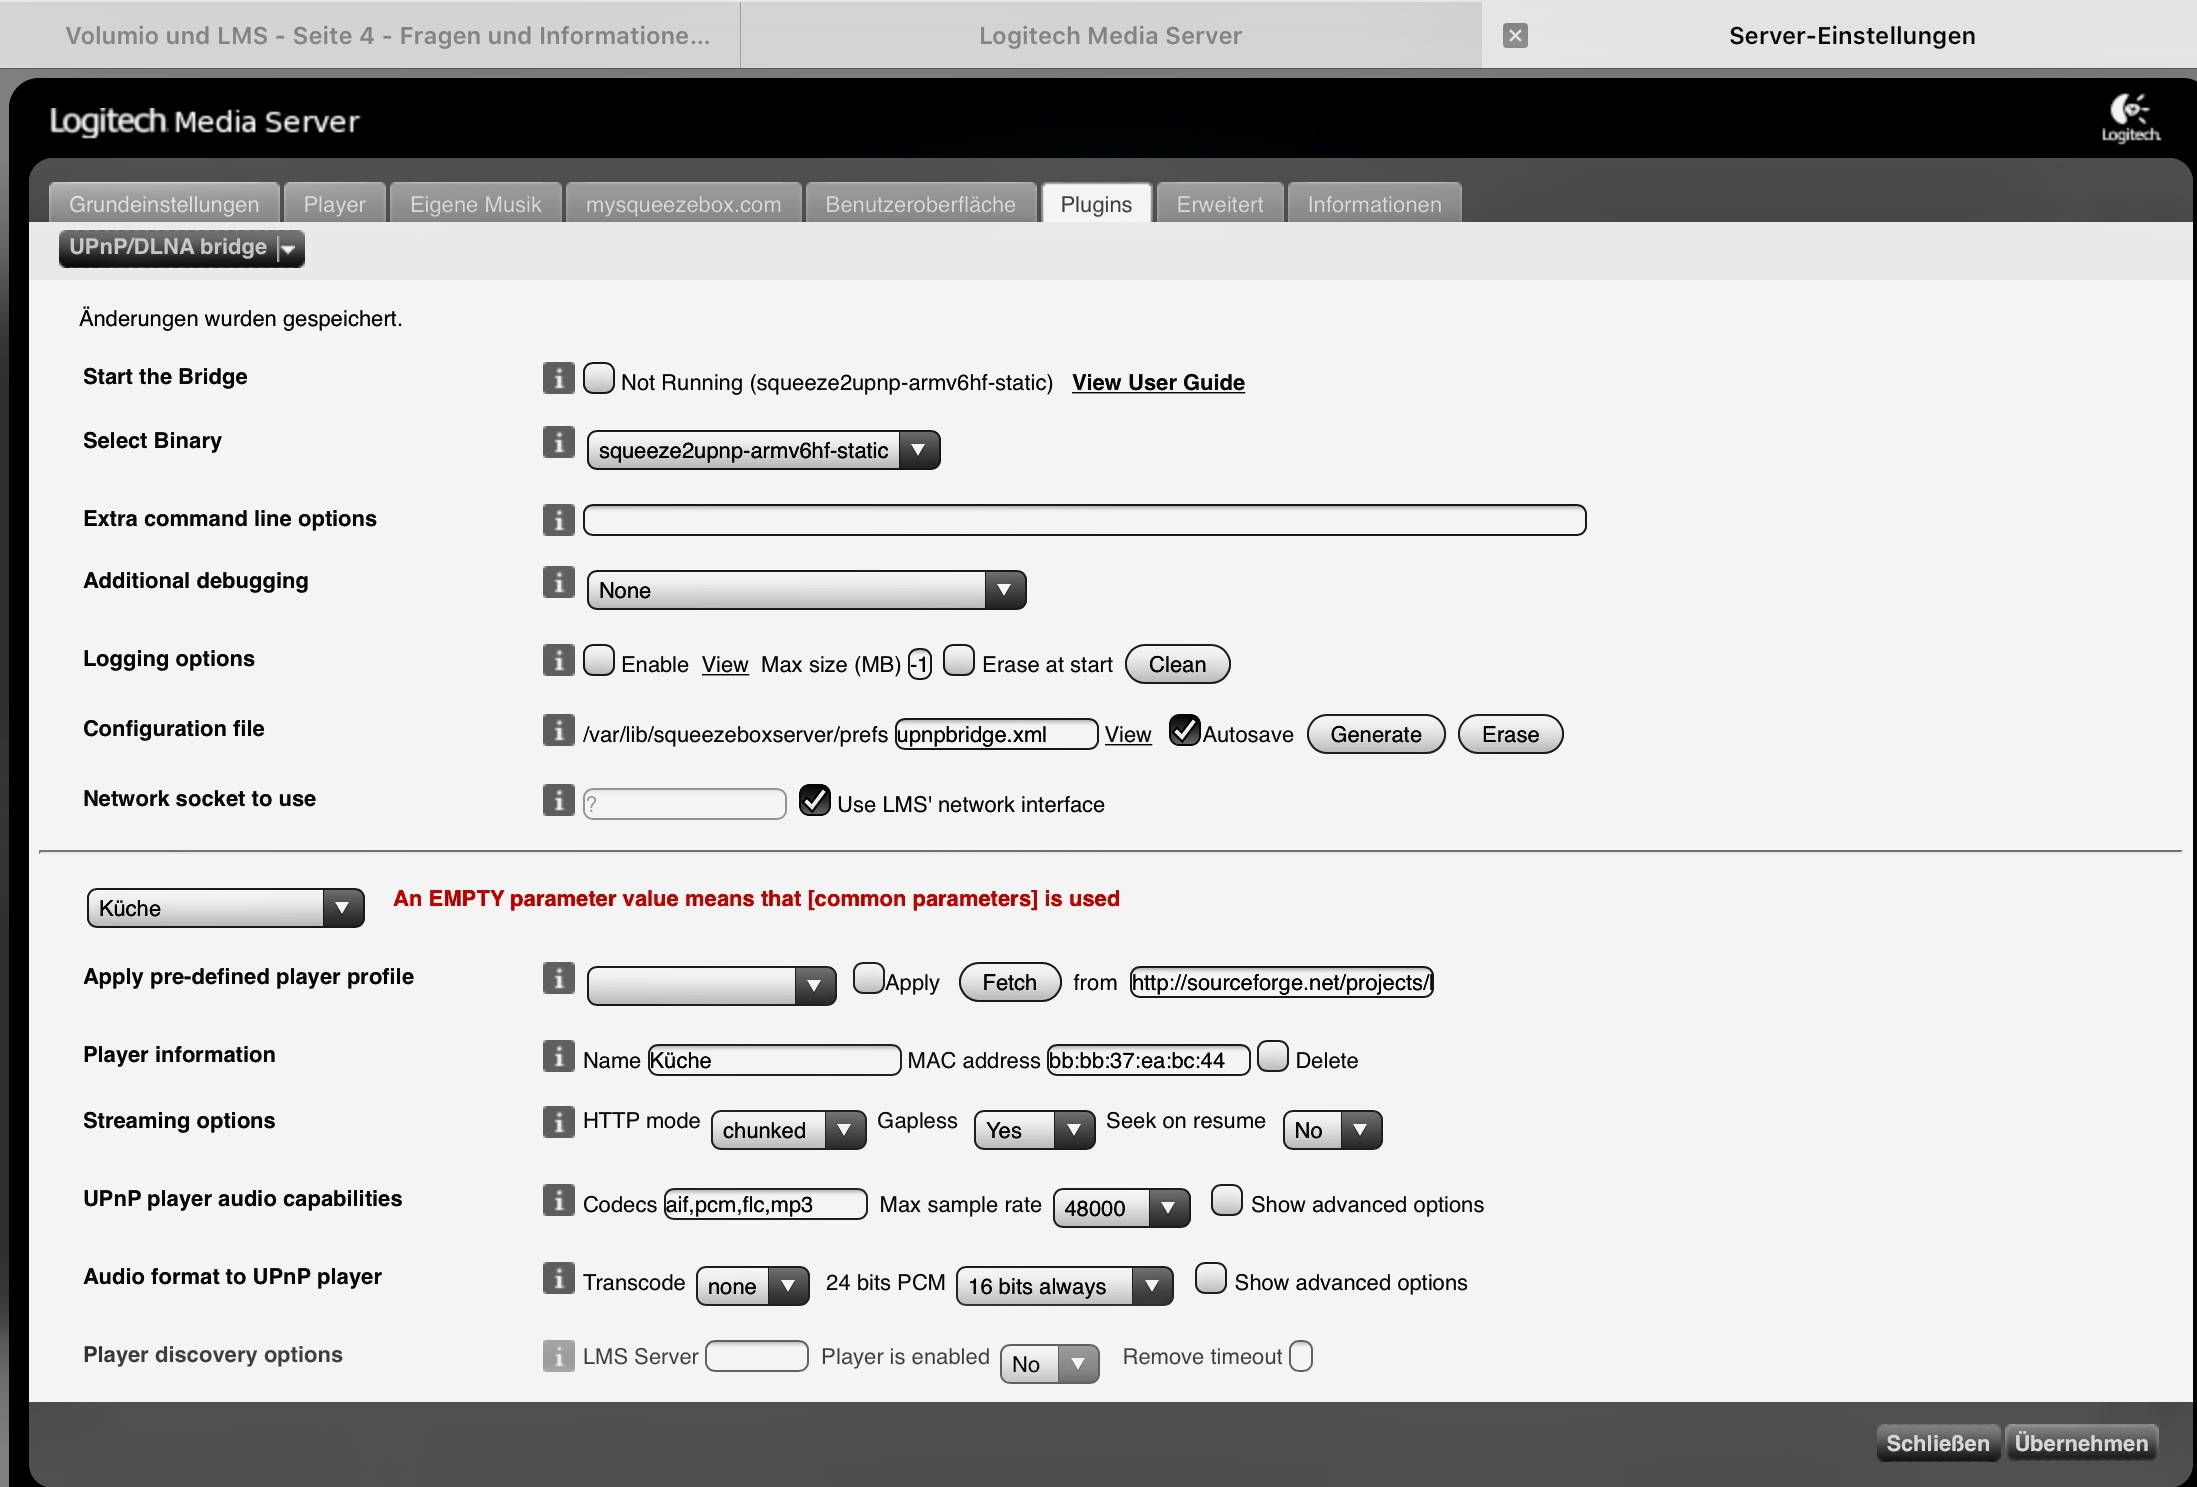Viewport: 2197px width, 1487px height.
Task: Enable the Start the Bridge checkbox
Action: point(598,378)
